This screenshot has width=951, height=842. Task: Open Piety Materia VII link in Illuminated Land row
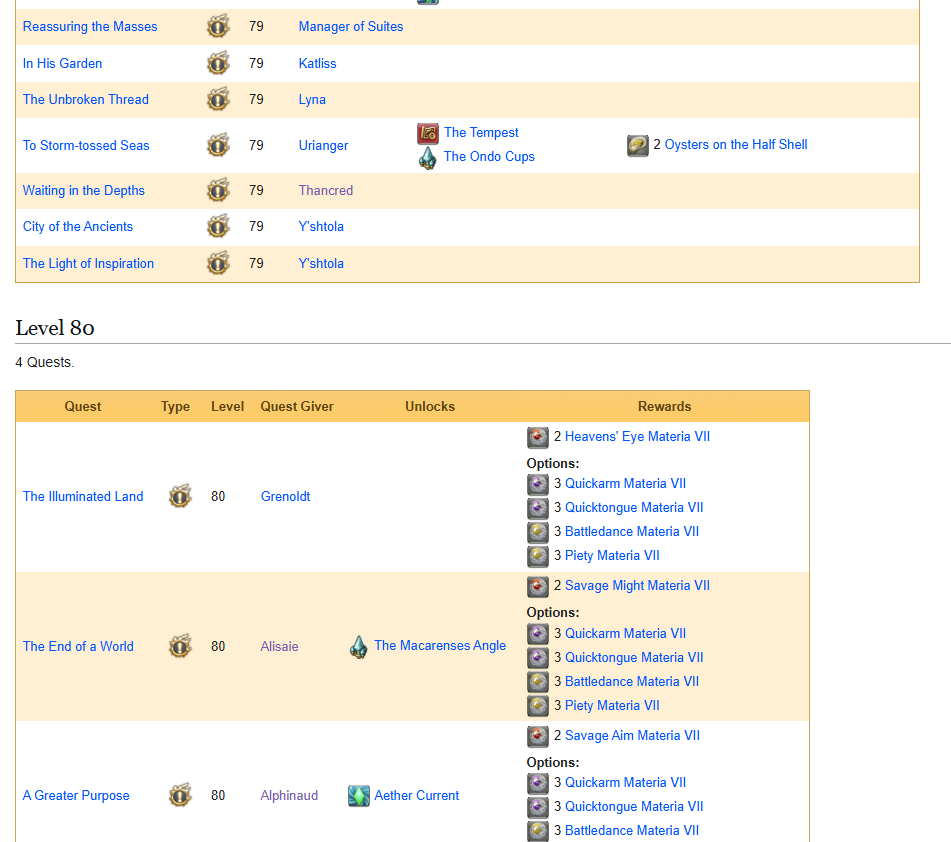[612, 555]
